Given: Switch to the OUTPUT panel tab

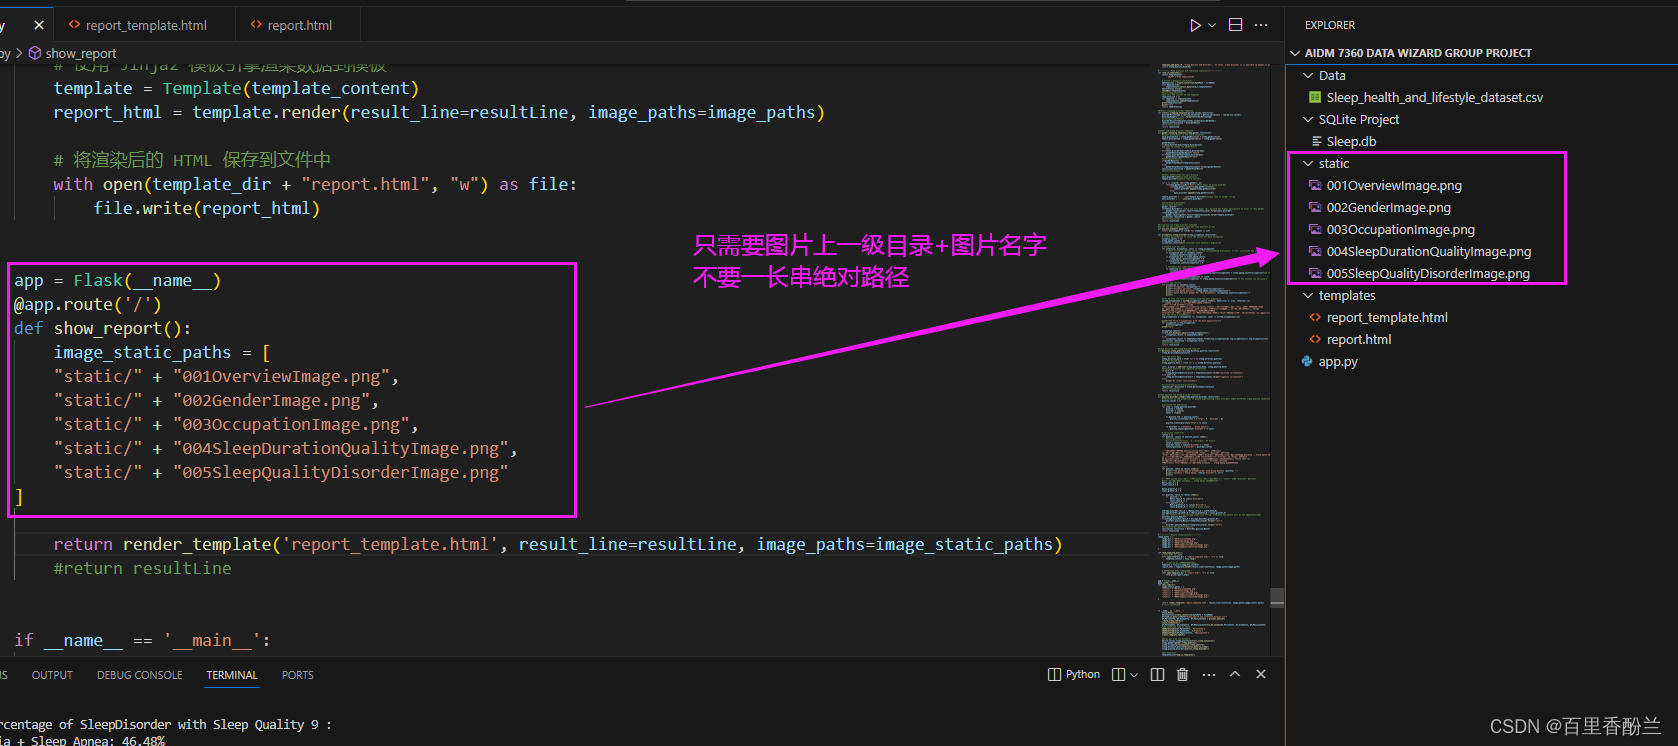Looking at the screenshot, I should coord(52,675).
